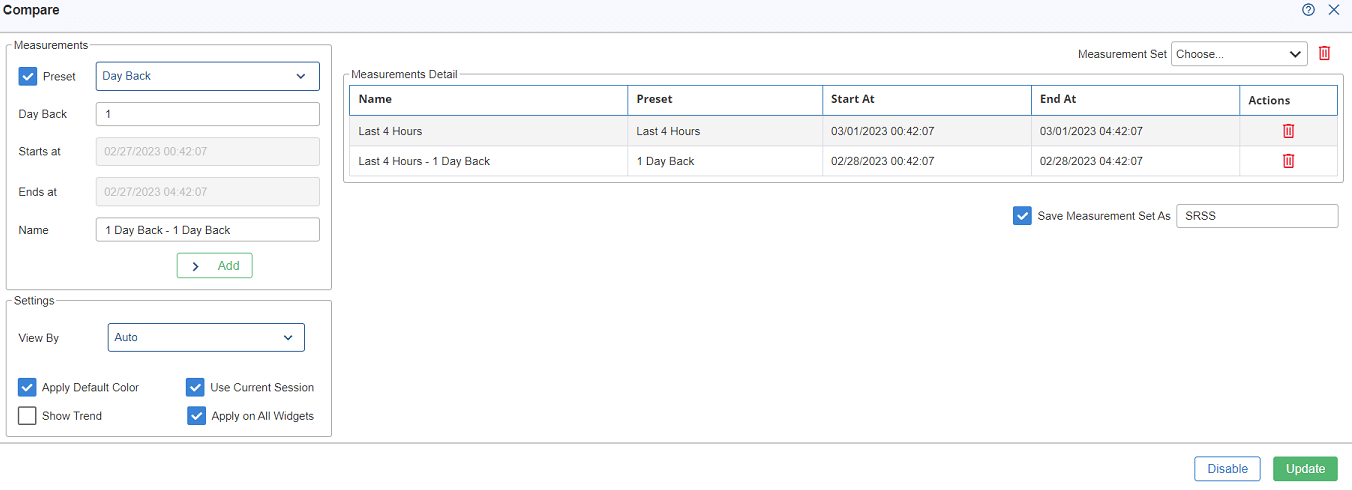Delete the selected Measurement Set via trash icon

click(x=1324, y=53)
